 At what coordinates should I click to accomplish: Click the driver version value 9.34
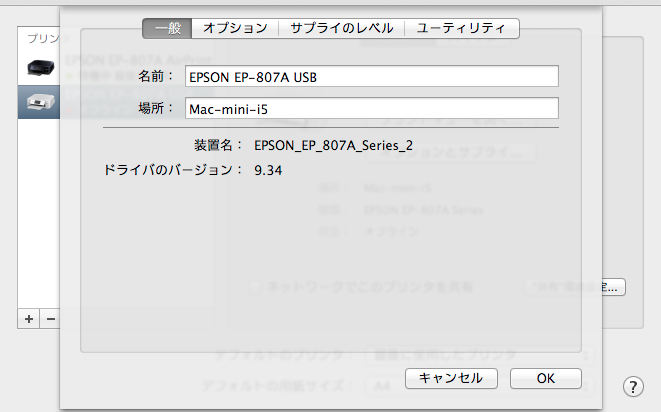pyautogui.click(x=268, y=170)
